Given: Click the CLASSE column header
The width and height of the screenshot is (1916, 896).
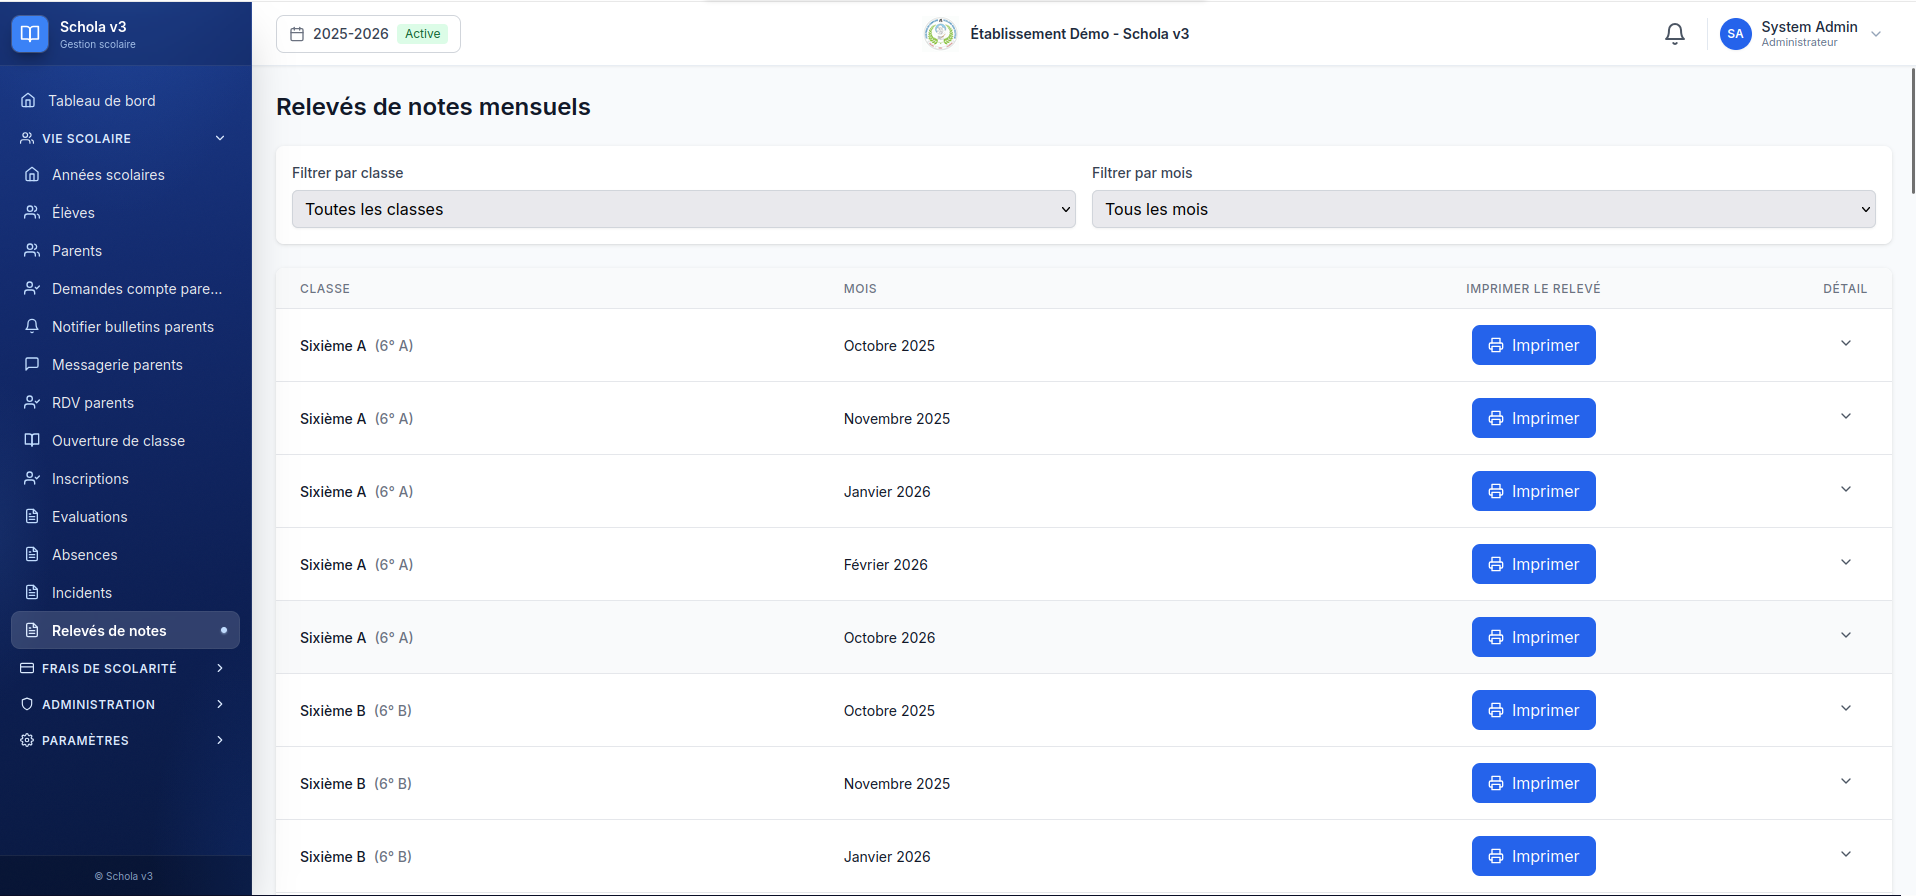Looking at the screenshot, I should point(325,288).
